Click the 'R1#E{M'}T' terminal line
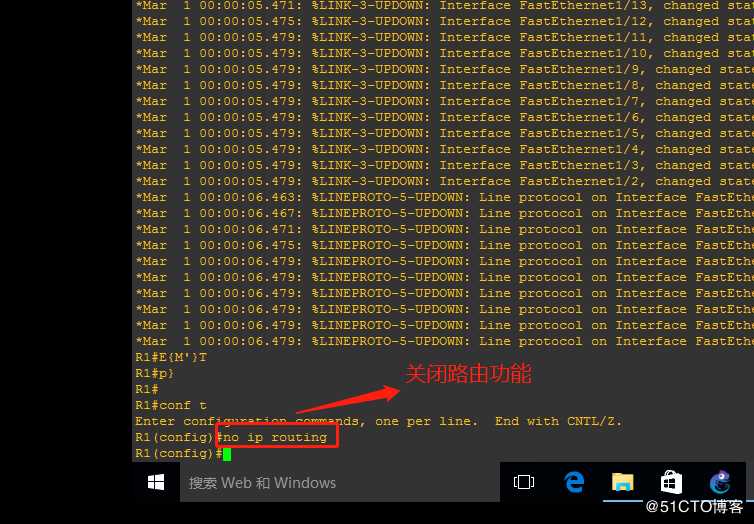Image resolution: width=754 pixels, height=524 pixels. pyautogui.click(x=171, y=357)
